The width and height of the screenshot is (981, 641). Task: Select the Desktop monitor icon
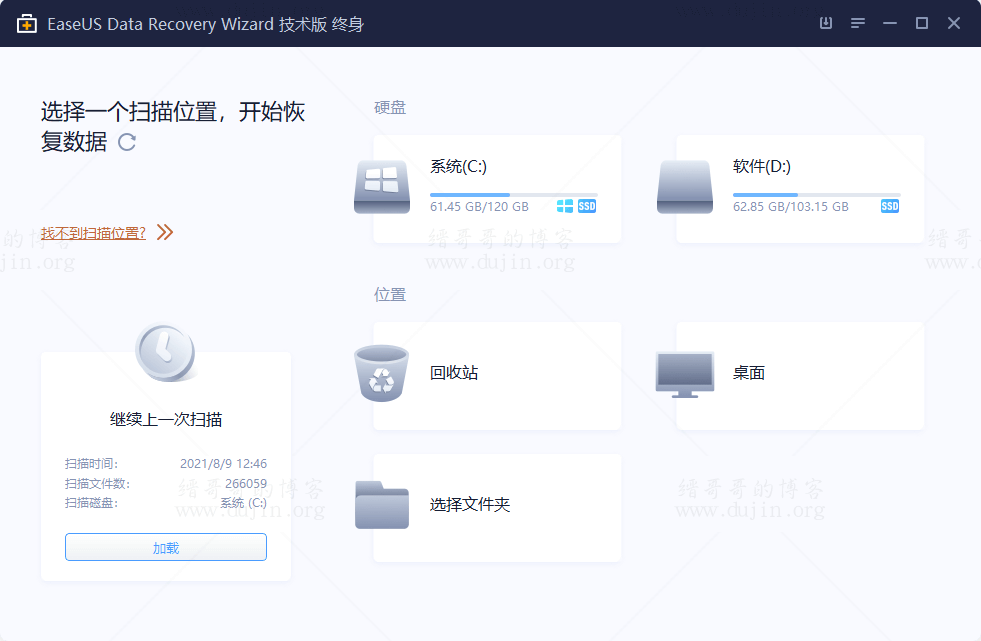(684, 375)
